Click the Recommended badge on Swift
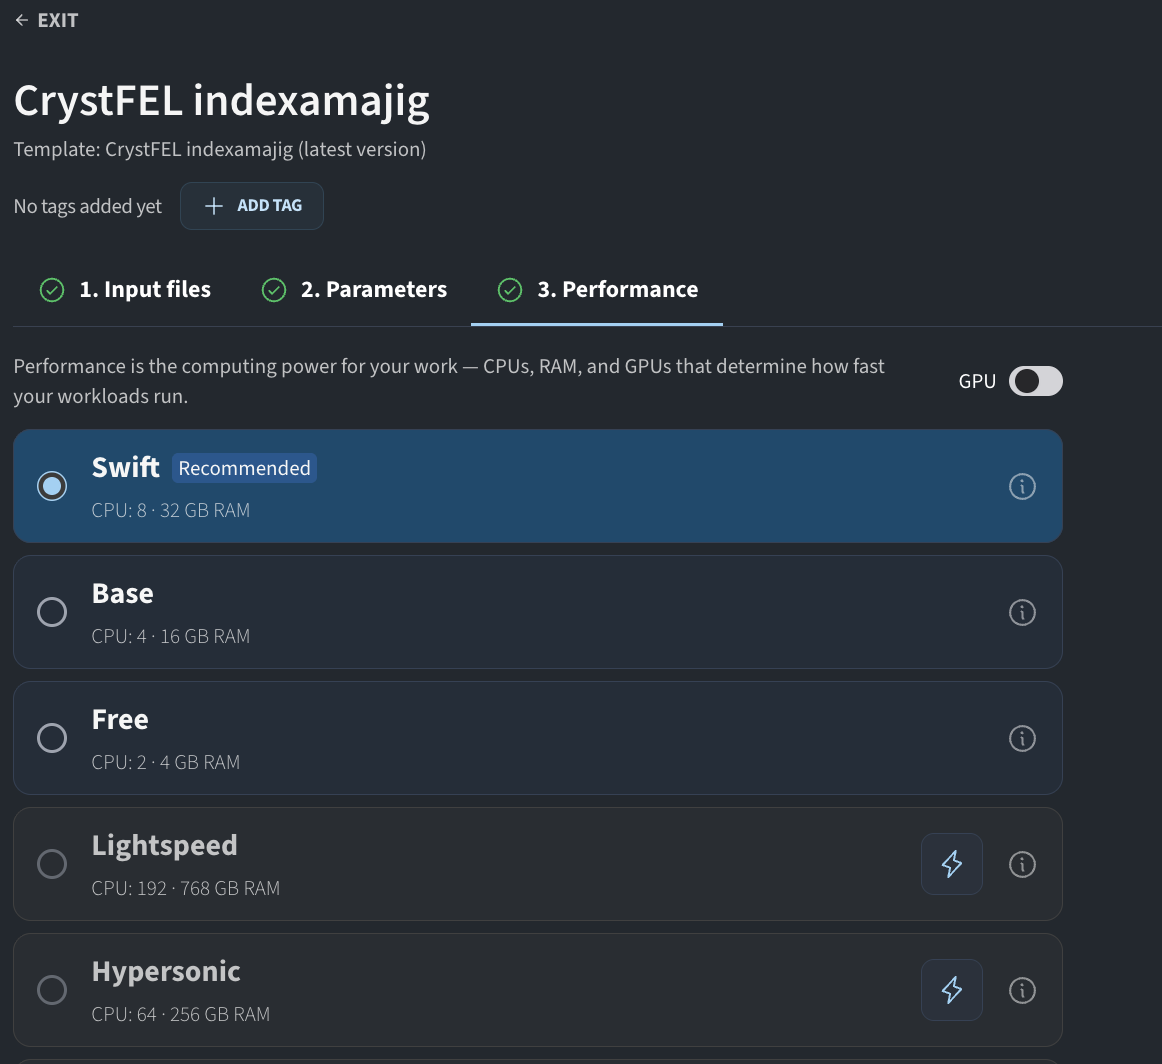The image size is (1162, 1064). point(245,468)
